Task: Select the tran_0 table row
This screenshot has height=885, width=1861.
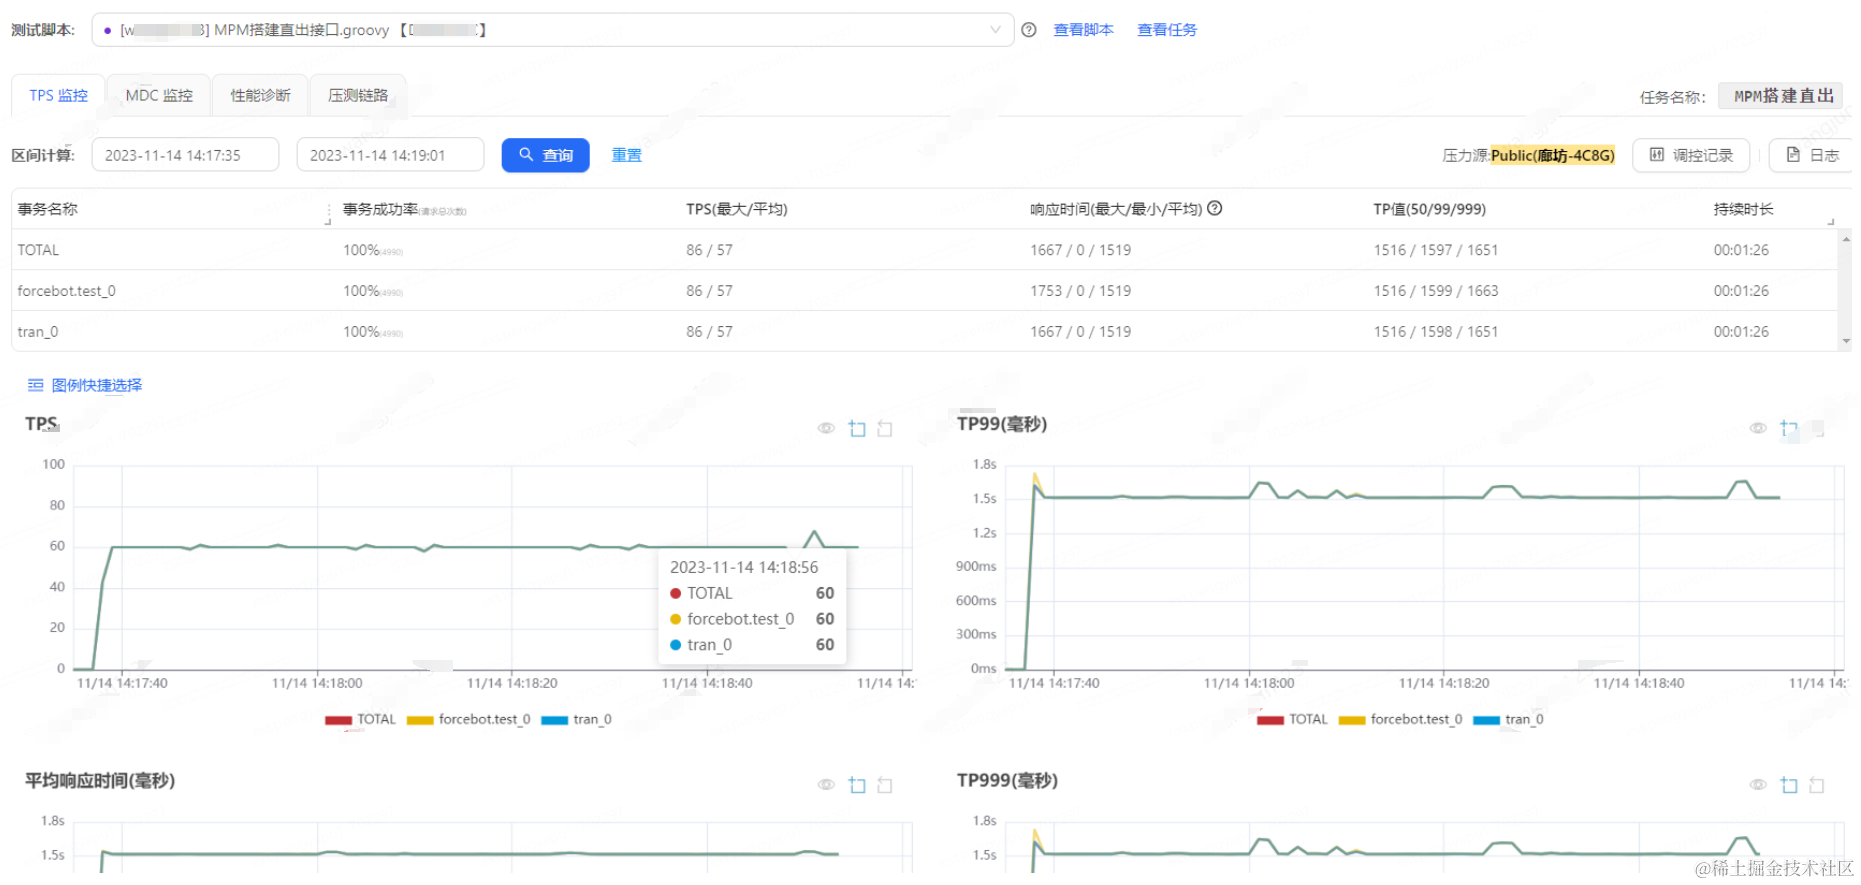Action: click(924, 331)
